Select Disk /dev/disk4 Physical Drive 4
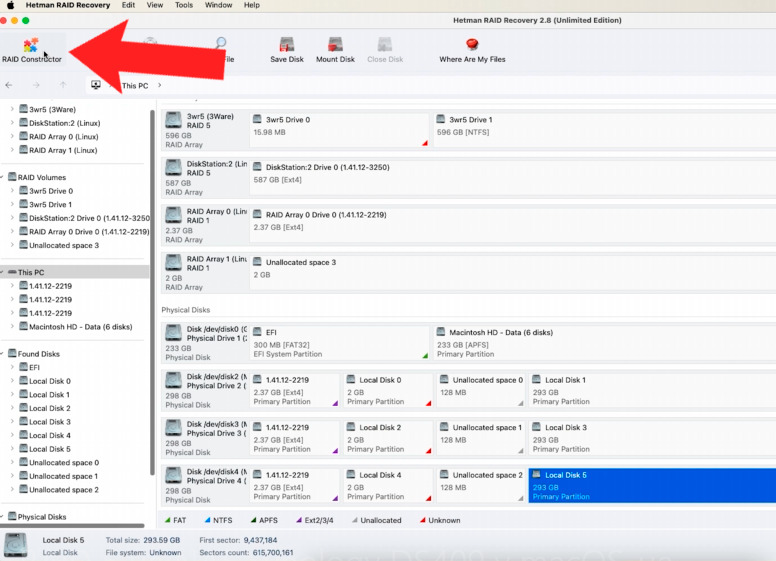The width and height of the screenshot is (776, 561). [x=204, y=485]
